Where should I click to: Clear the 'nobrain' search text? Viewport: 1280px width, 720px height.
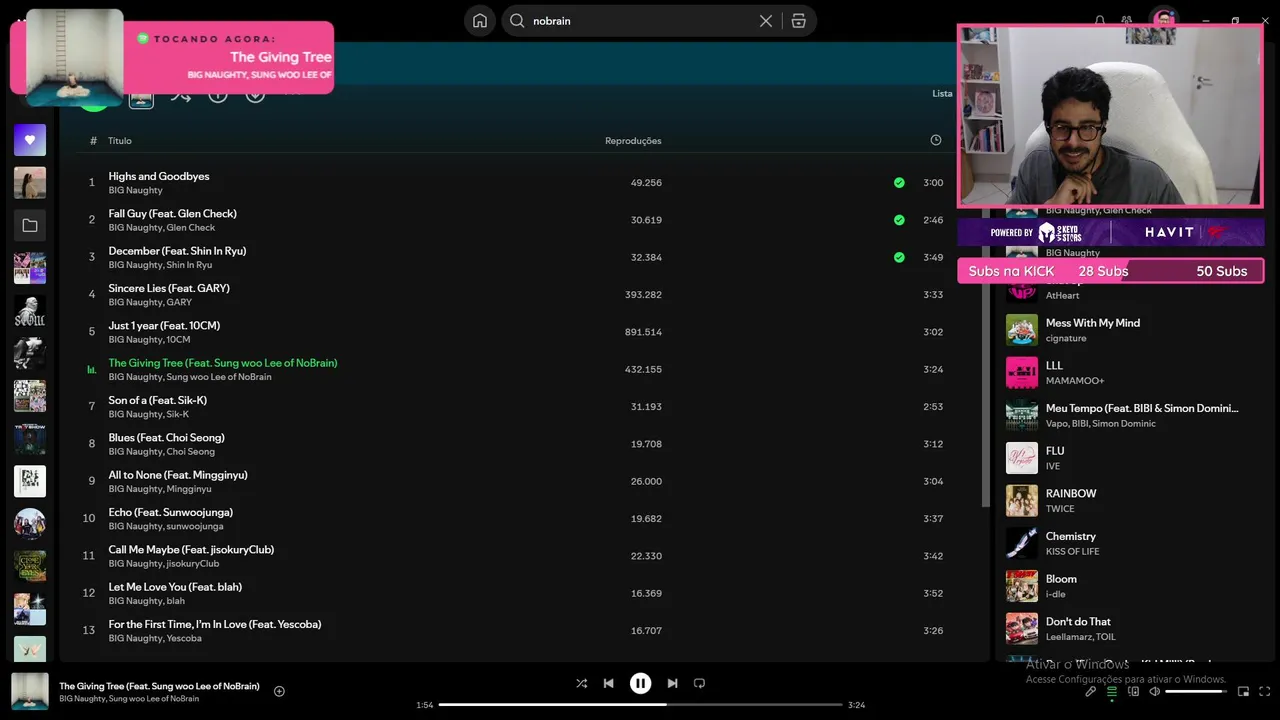pyautogui.click(x=766, y=21)
